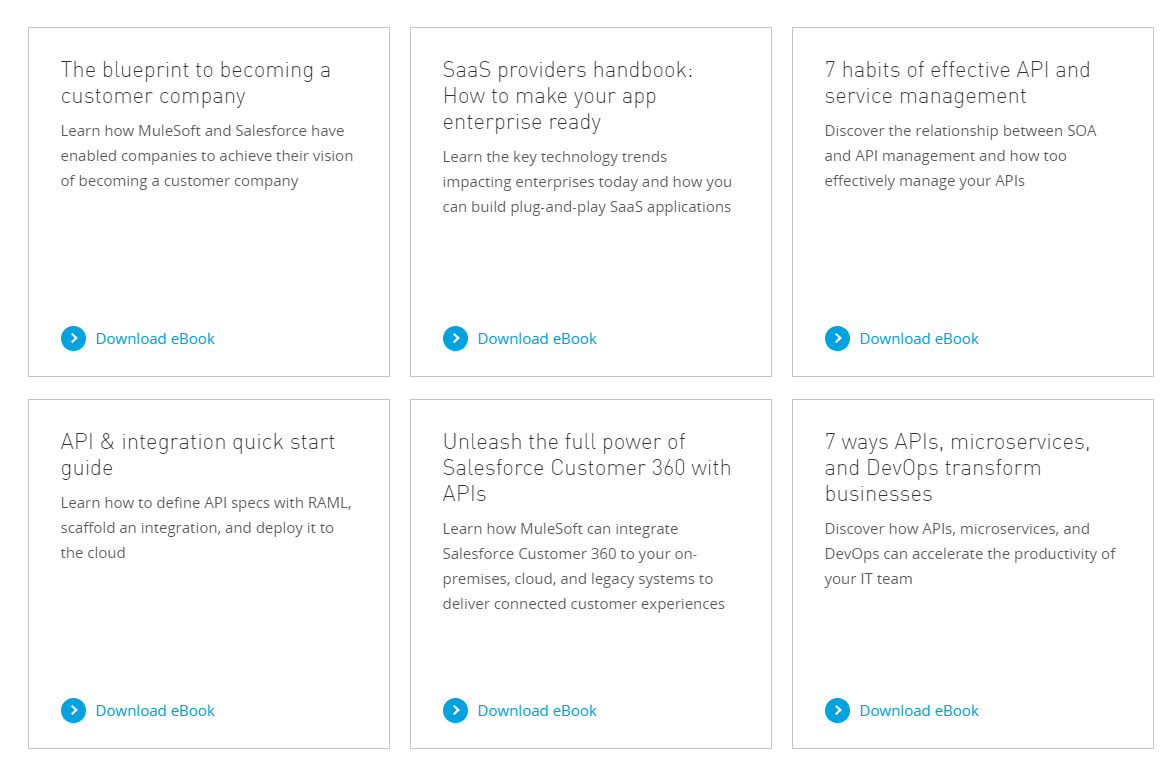1175x766 pixels.
Task: Select 'API & integration quick start guide' heading
Action: click(198, 454)
